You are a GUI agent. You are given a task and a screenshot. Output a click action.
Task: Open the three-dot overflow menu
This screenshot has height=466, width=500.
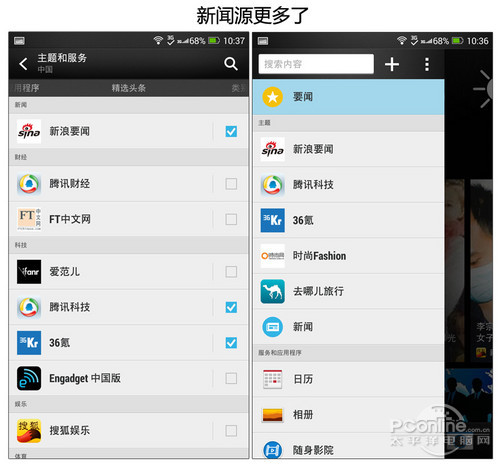coord(427,64)
